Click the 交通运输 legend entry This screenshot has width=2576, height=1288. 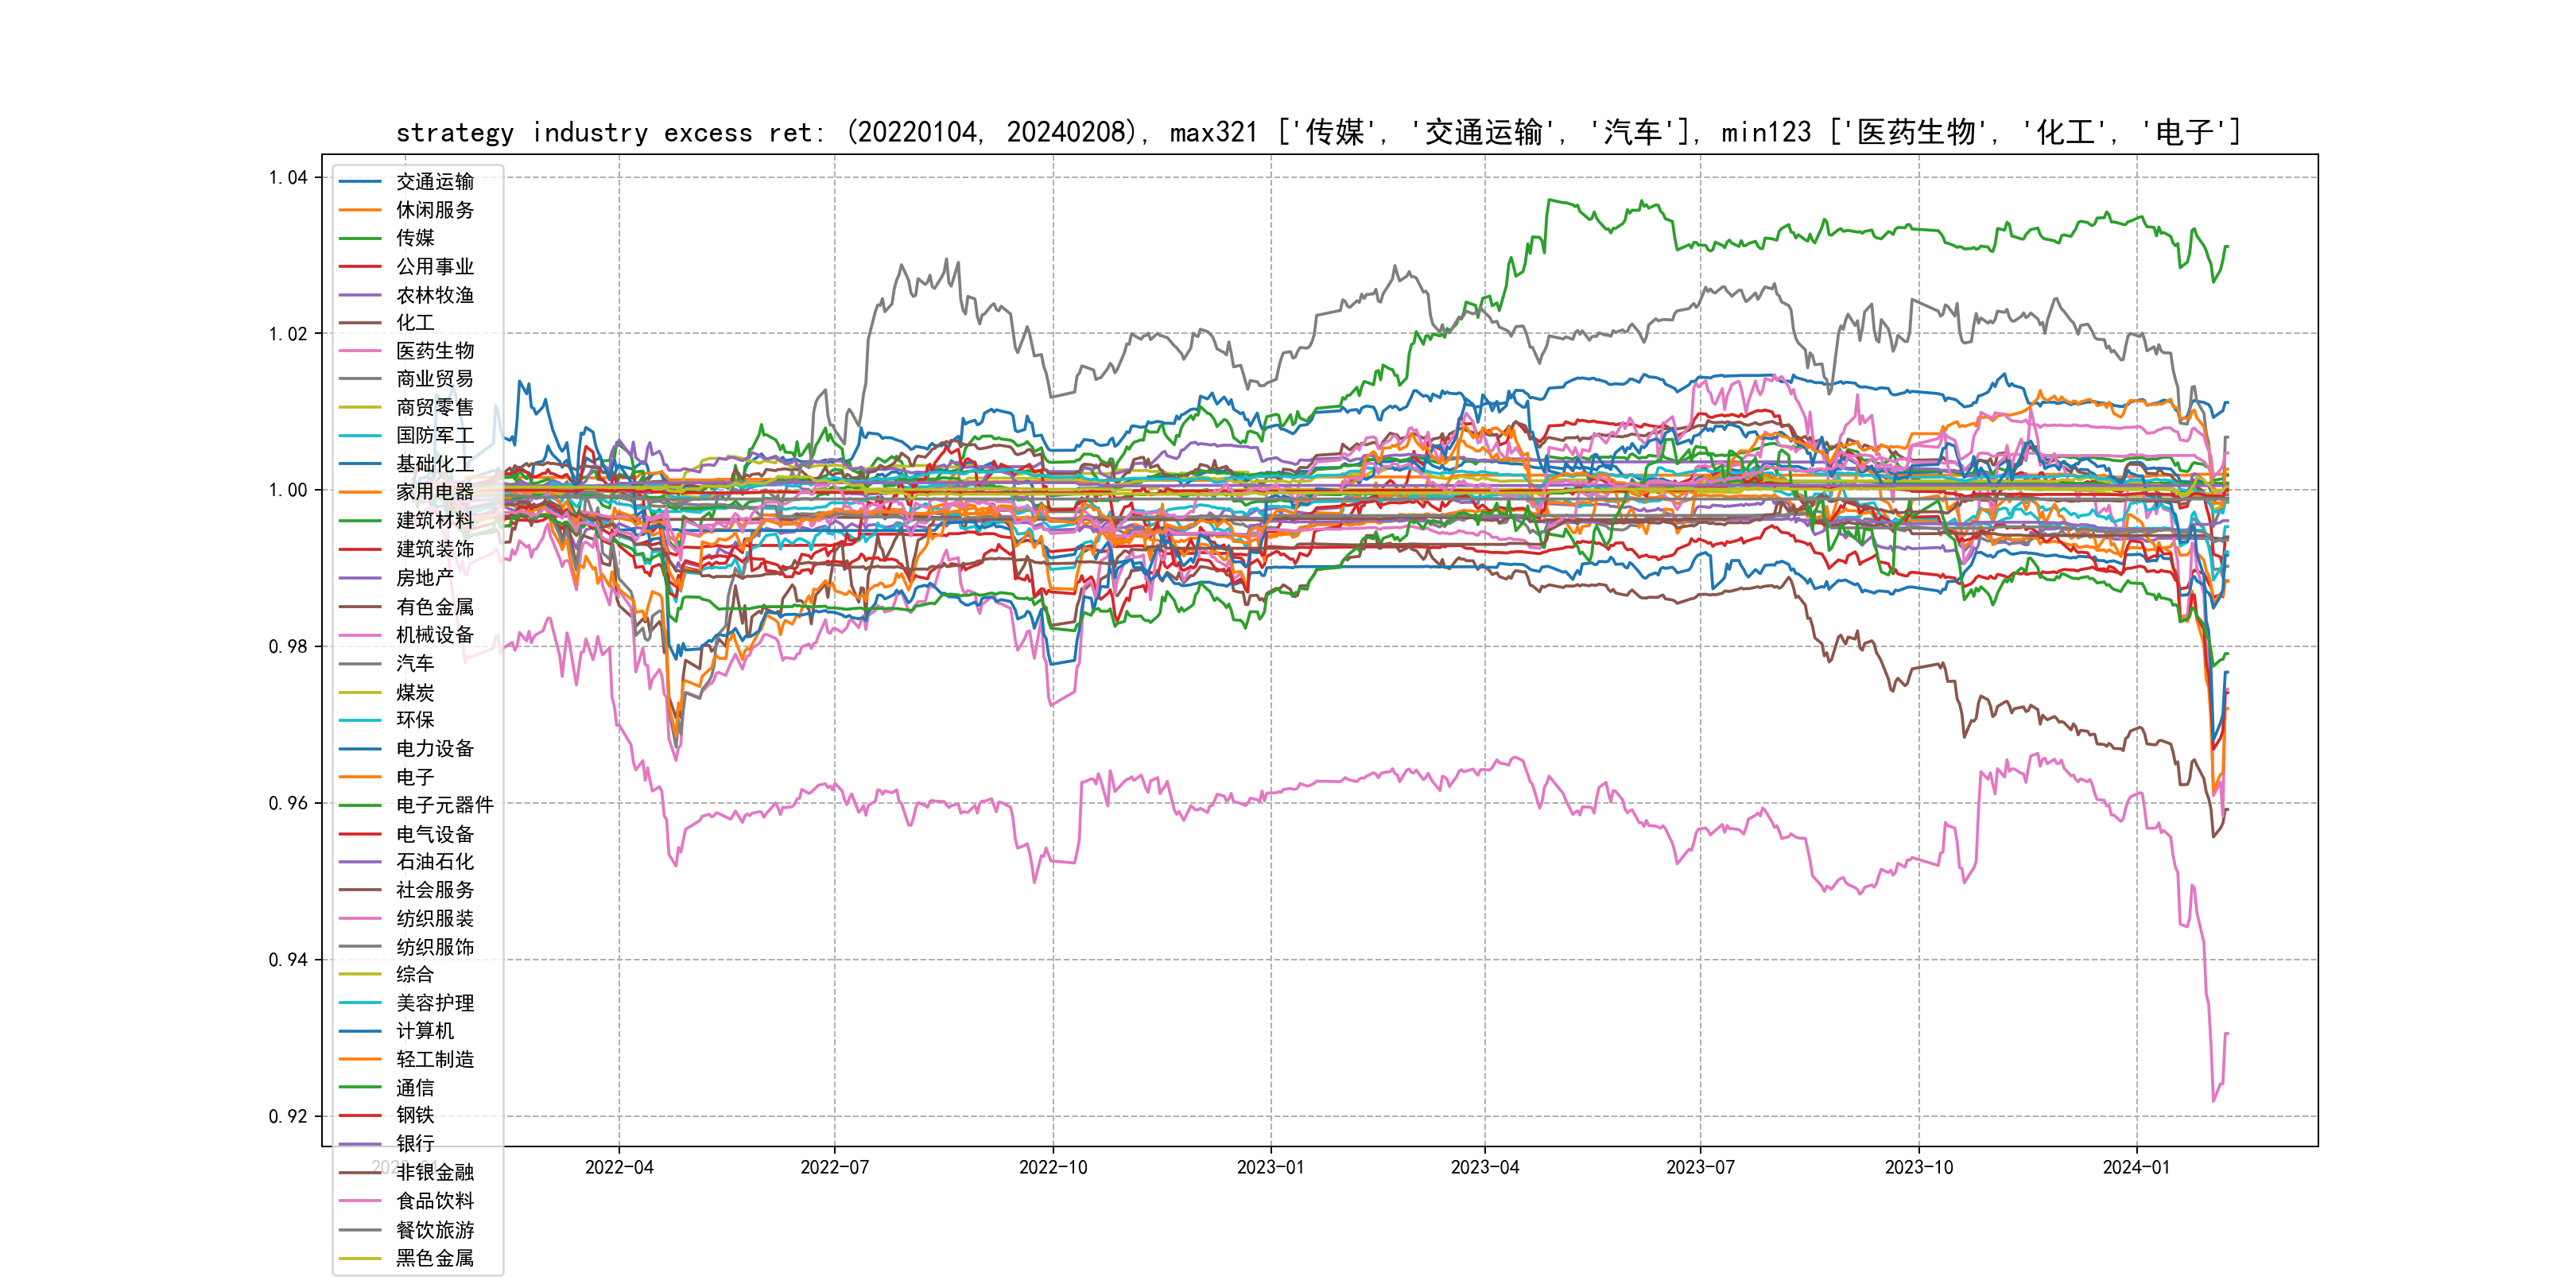coord(434,181)
